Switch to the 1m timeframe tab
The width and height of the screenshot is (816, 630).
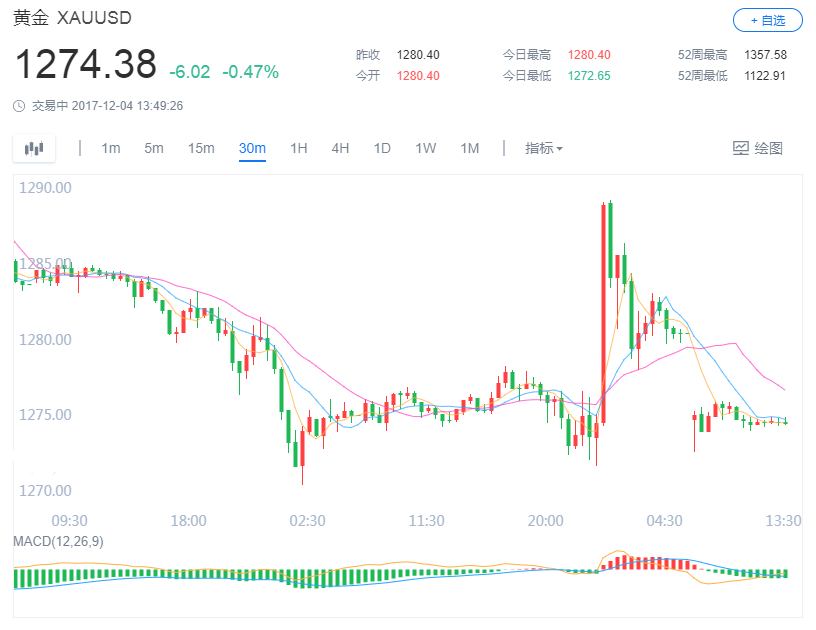pos(111,147)
